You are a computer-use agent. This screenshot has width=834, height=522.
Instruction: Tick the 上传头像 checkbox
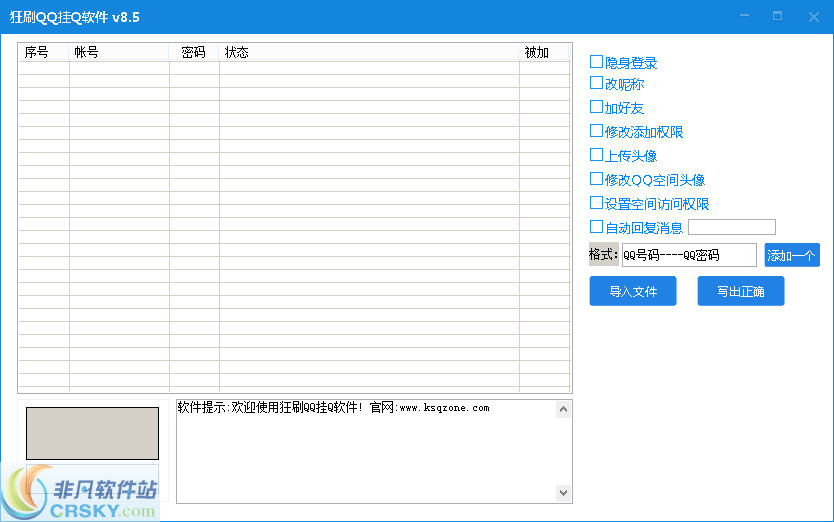(596, 155)
